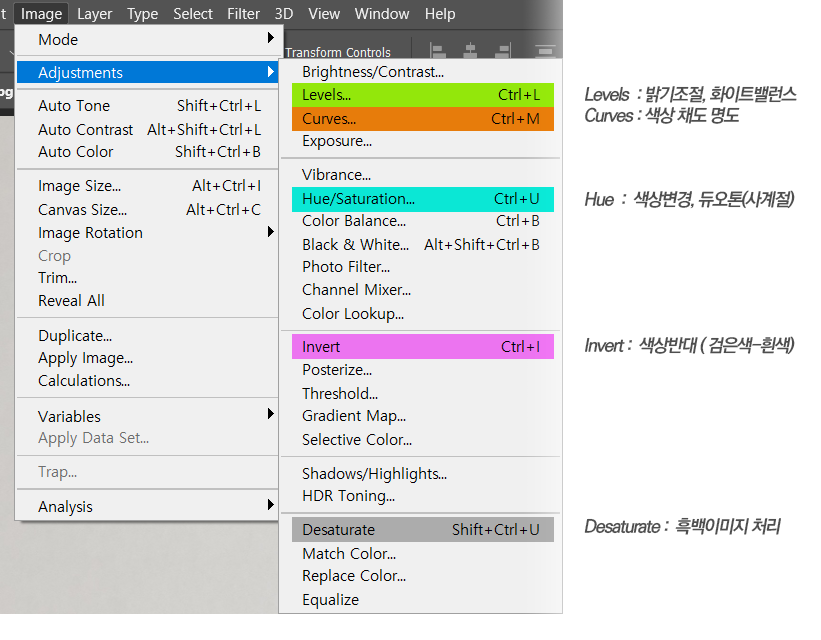Open Brightness/Contrast adjustment
821x640 pixels.
[423, 72]
